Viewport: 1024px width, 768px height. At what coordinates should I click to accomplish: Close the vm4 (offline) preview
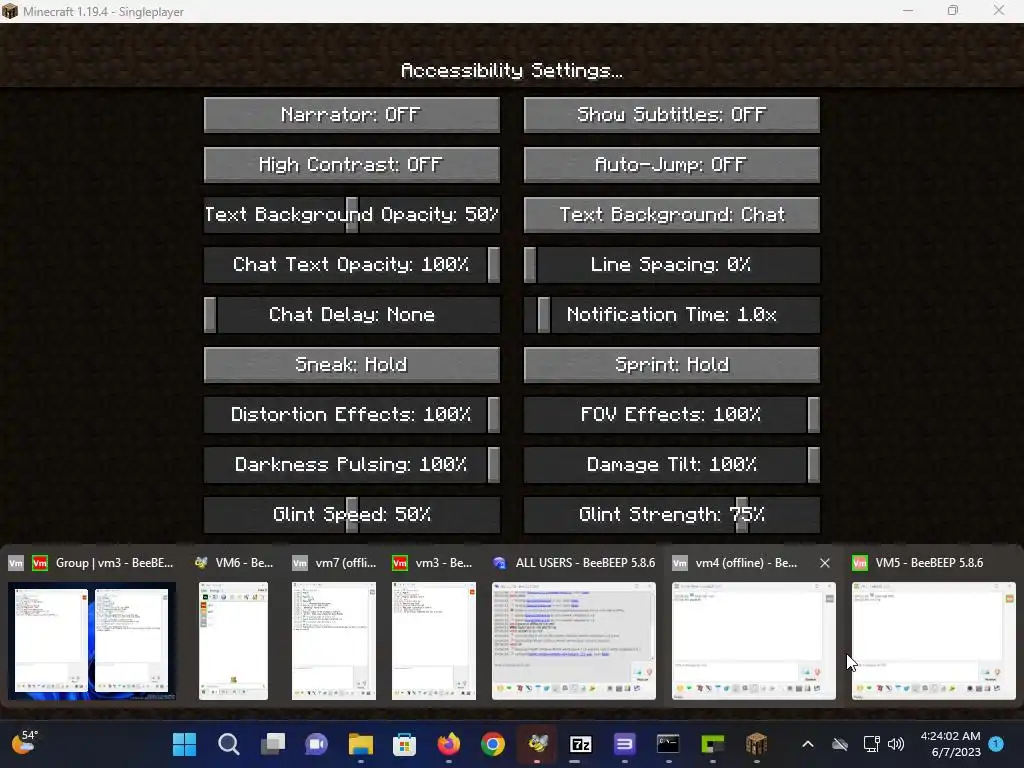click(825, 563)
